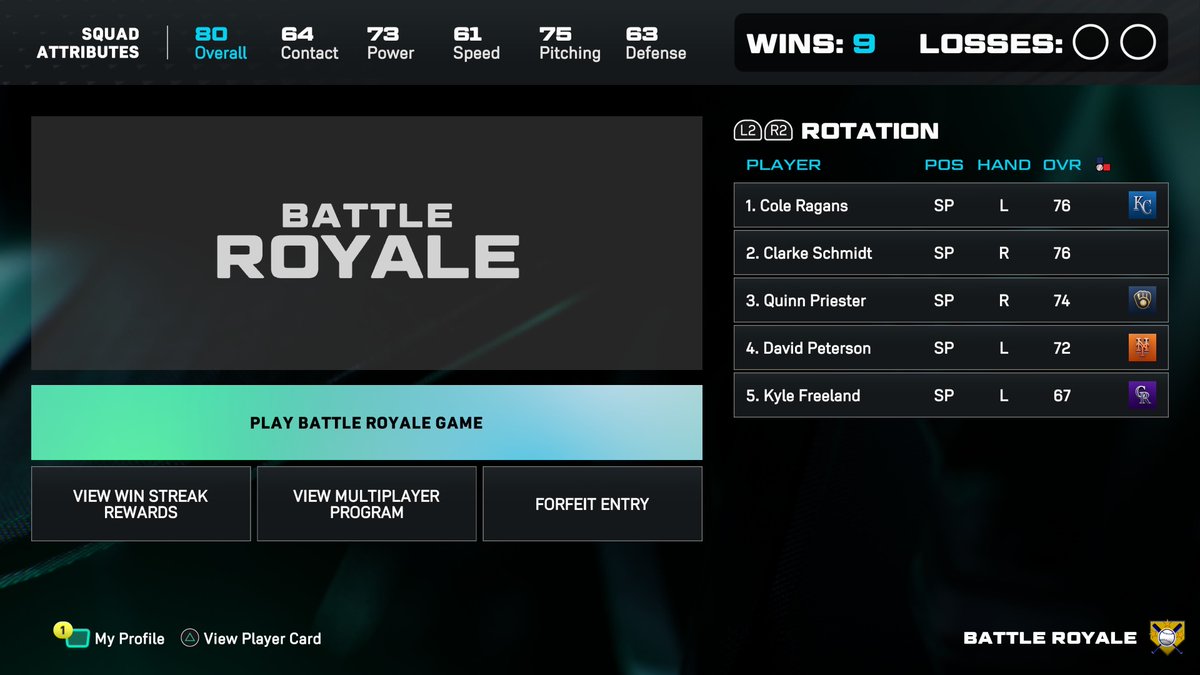Select the 73 Power attribute
The width and height of the screenshot is (1200, 675).
pos(390,43)
